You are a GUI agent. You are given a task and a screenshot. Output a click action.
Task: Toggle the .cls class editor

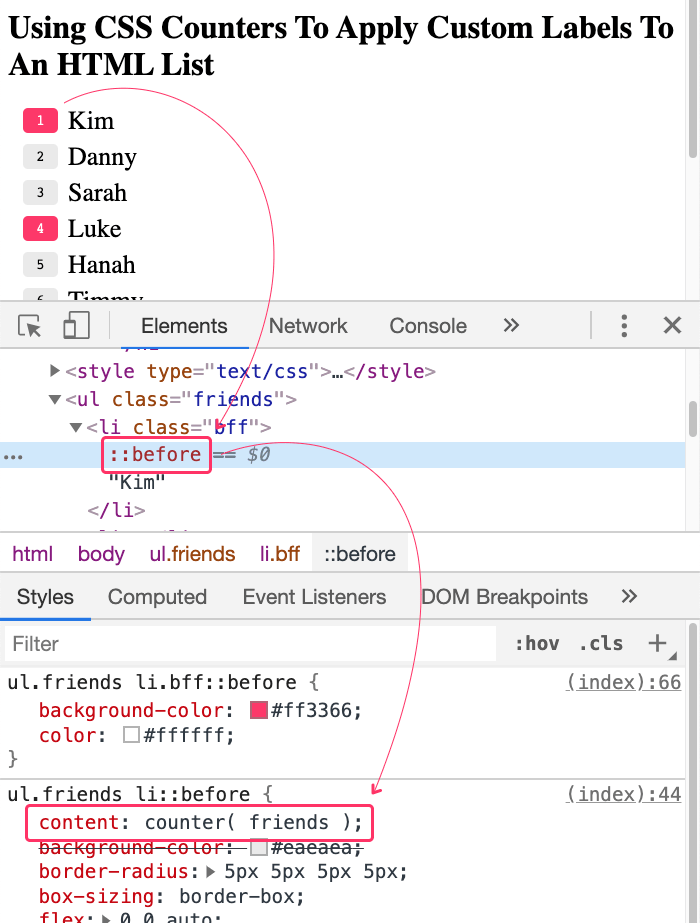pos(601,643)
